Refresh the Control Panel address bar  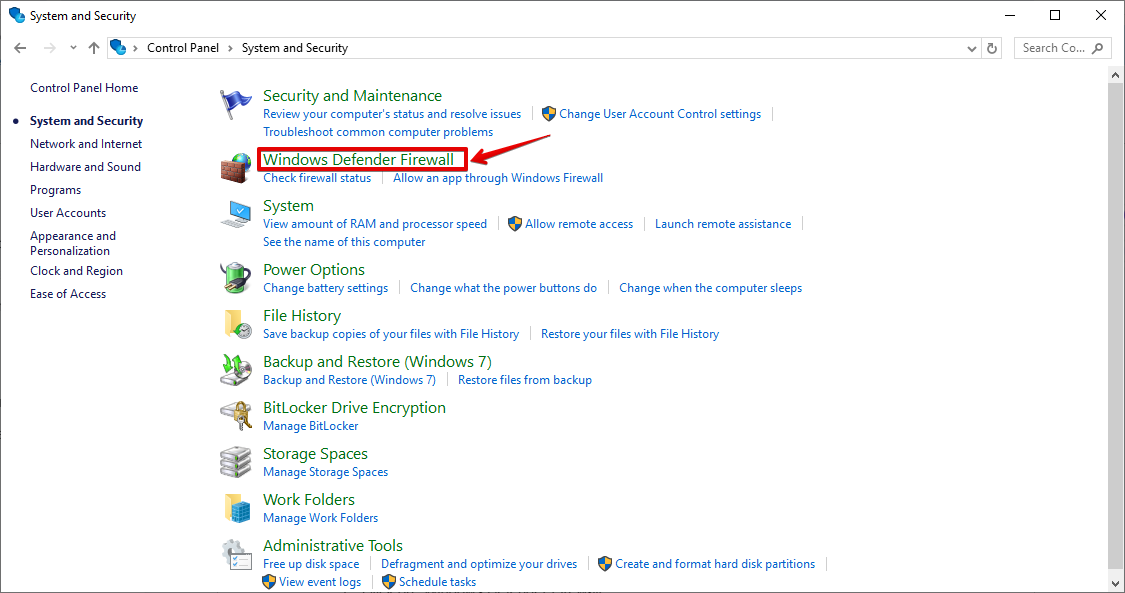(x=992, y=48)
